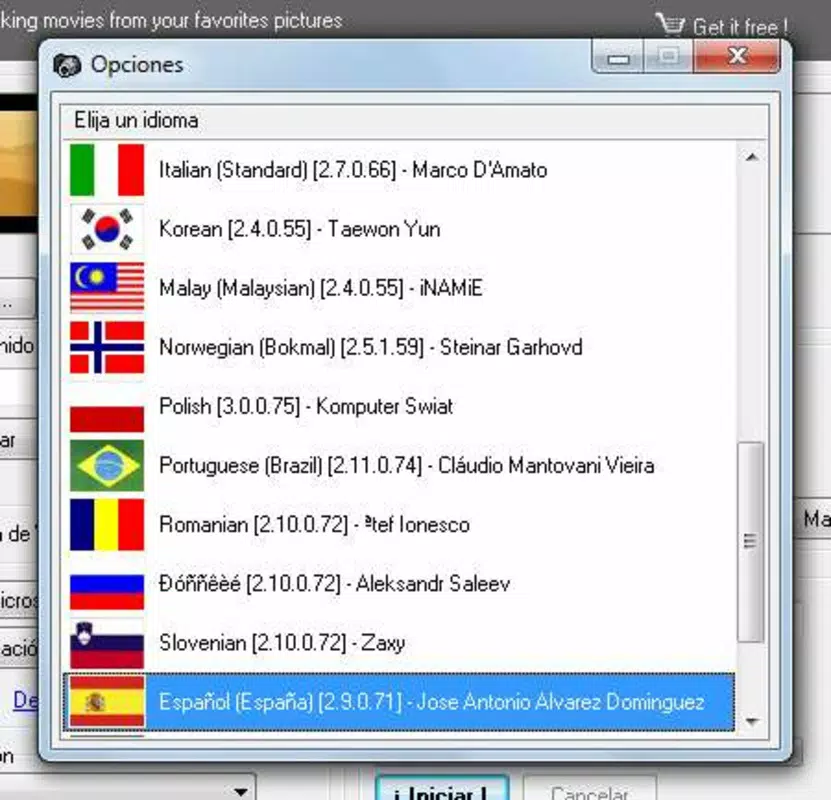
Task: Click the ¡ Iniciar ! button
Action: 443,789
